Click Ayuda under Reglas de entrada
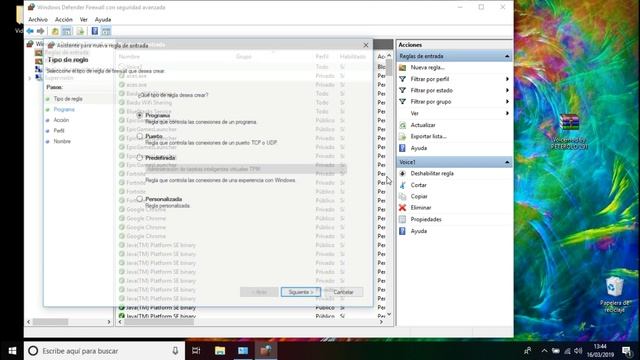Screen dimensions: 640x360 (x=419, y=148)
